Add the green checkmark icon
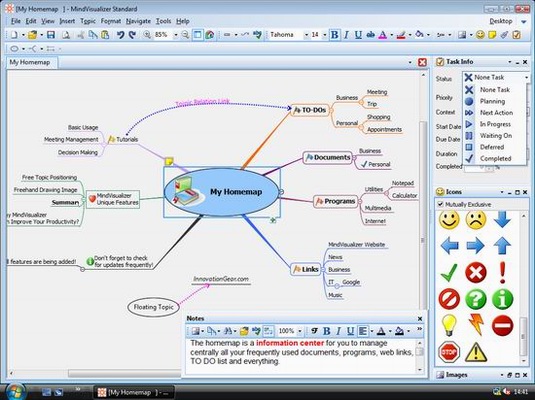The width and height of the screenshot is (535, 400). click(x=449, y=272)
